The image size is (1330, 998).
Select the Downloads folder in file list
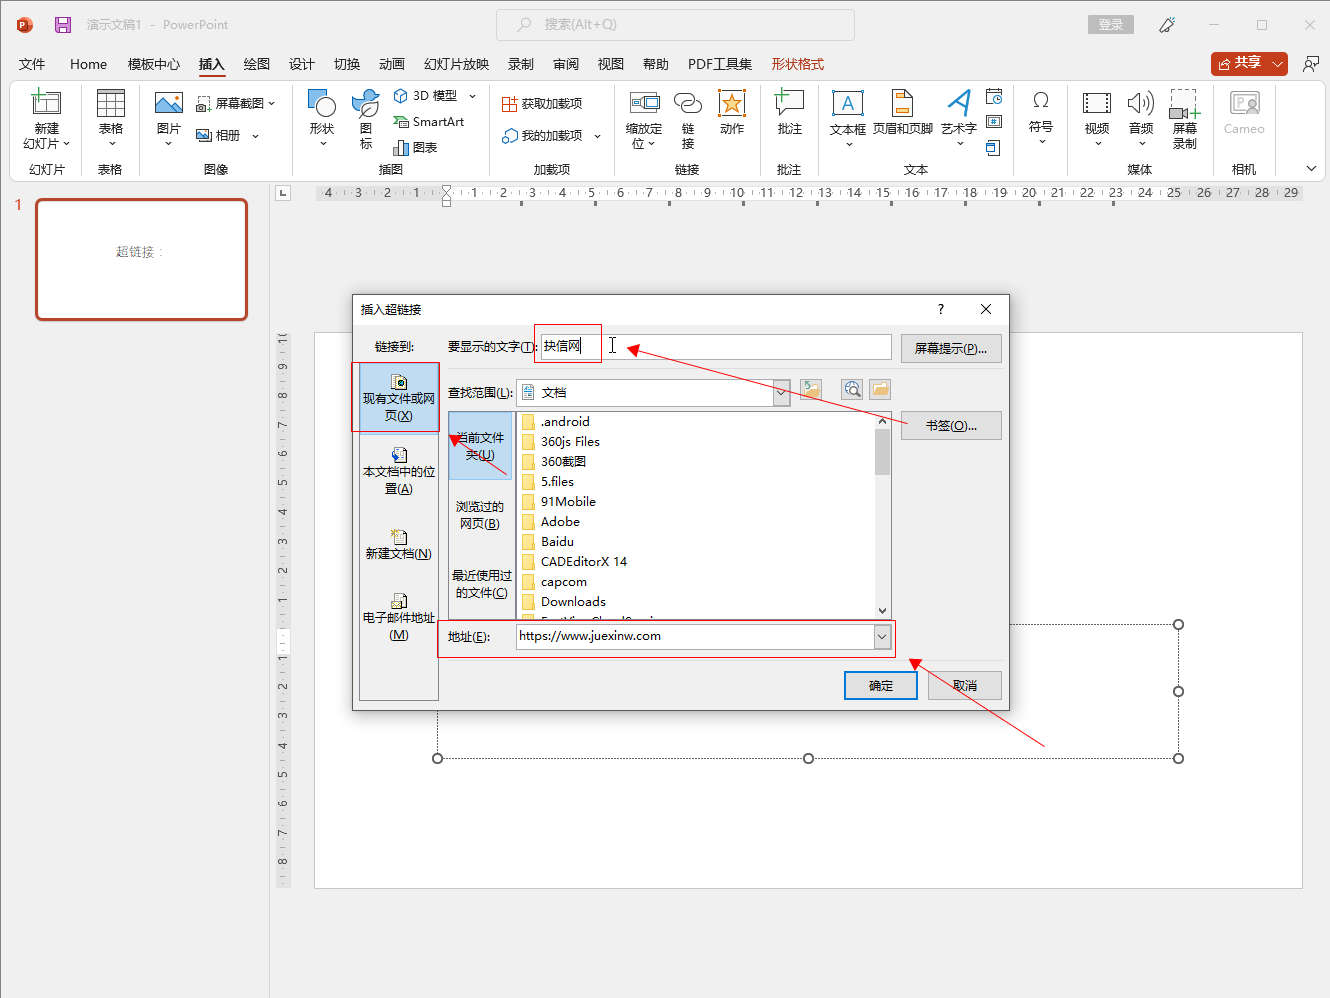(x=573, y=602)
